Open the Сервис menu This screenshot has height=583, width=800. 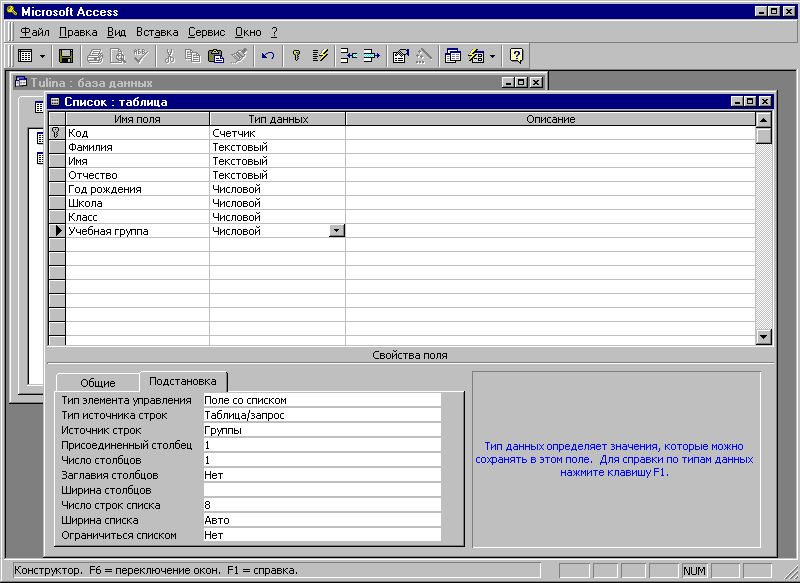207,32
